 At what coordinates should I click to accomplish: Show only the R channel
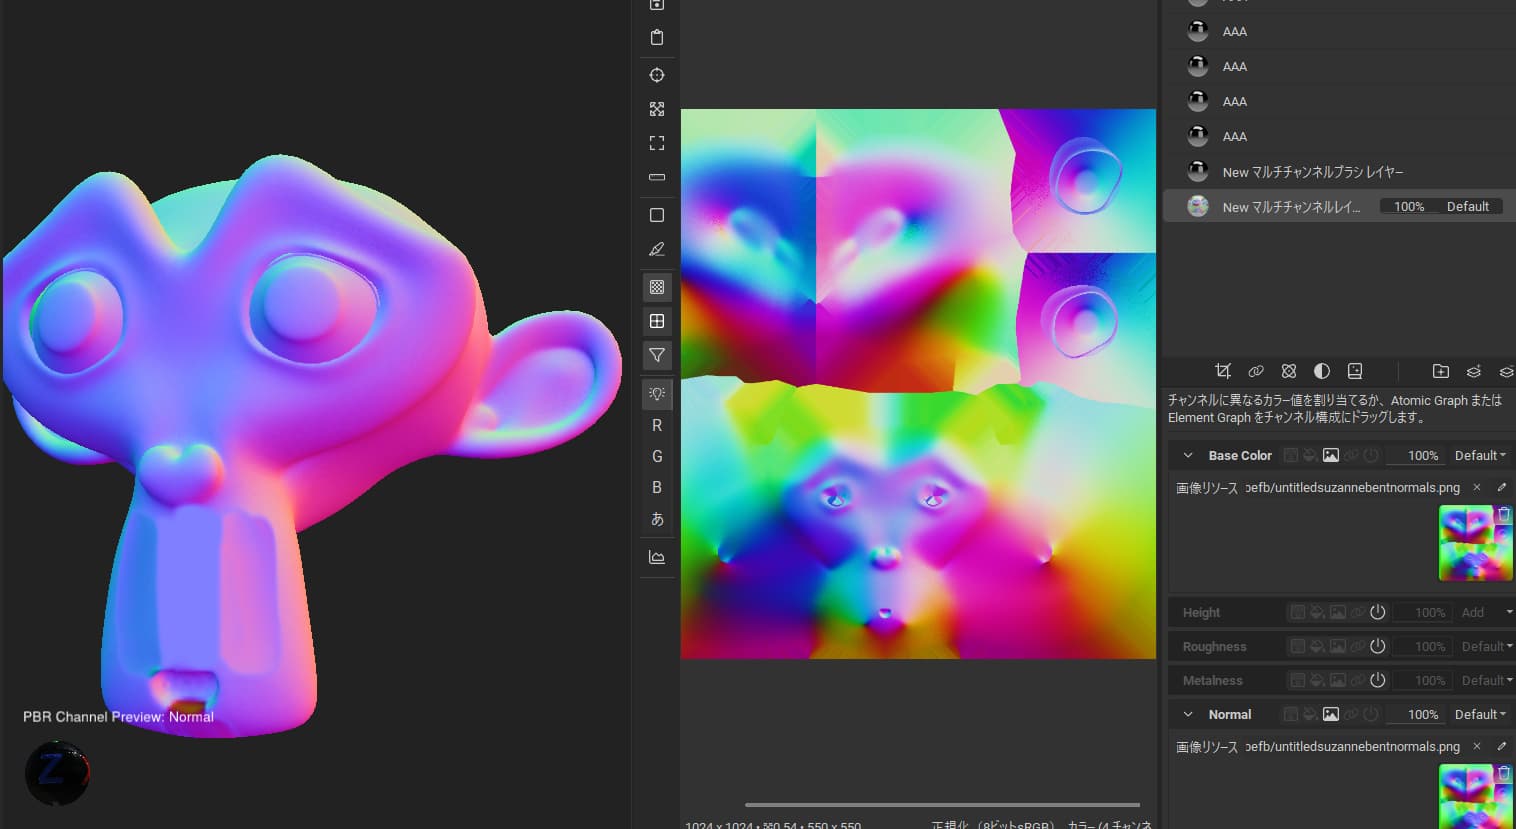657,425
